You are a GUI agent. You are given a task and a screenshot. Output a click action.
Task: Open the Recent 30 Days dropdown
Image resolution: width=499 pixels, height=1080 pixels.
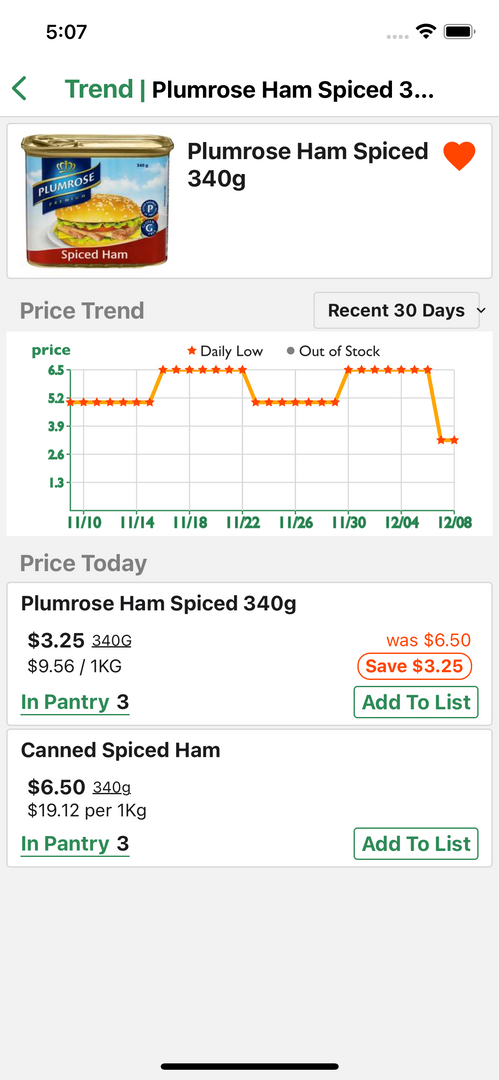coord(397,311)
